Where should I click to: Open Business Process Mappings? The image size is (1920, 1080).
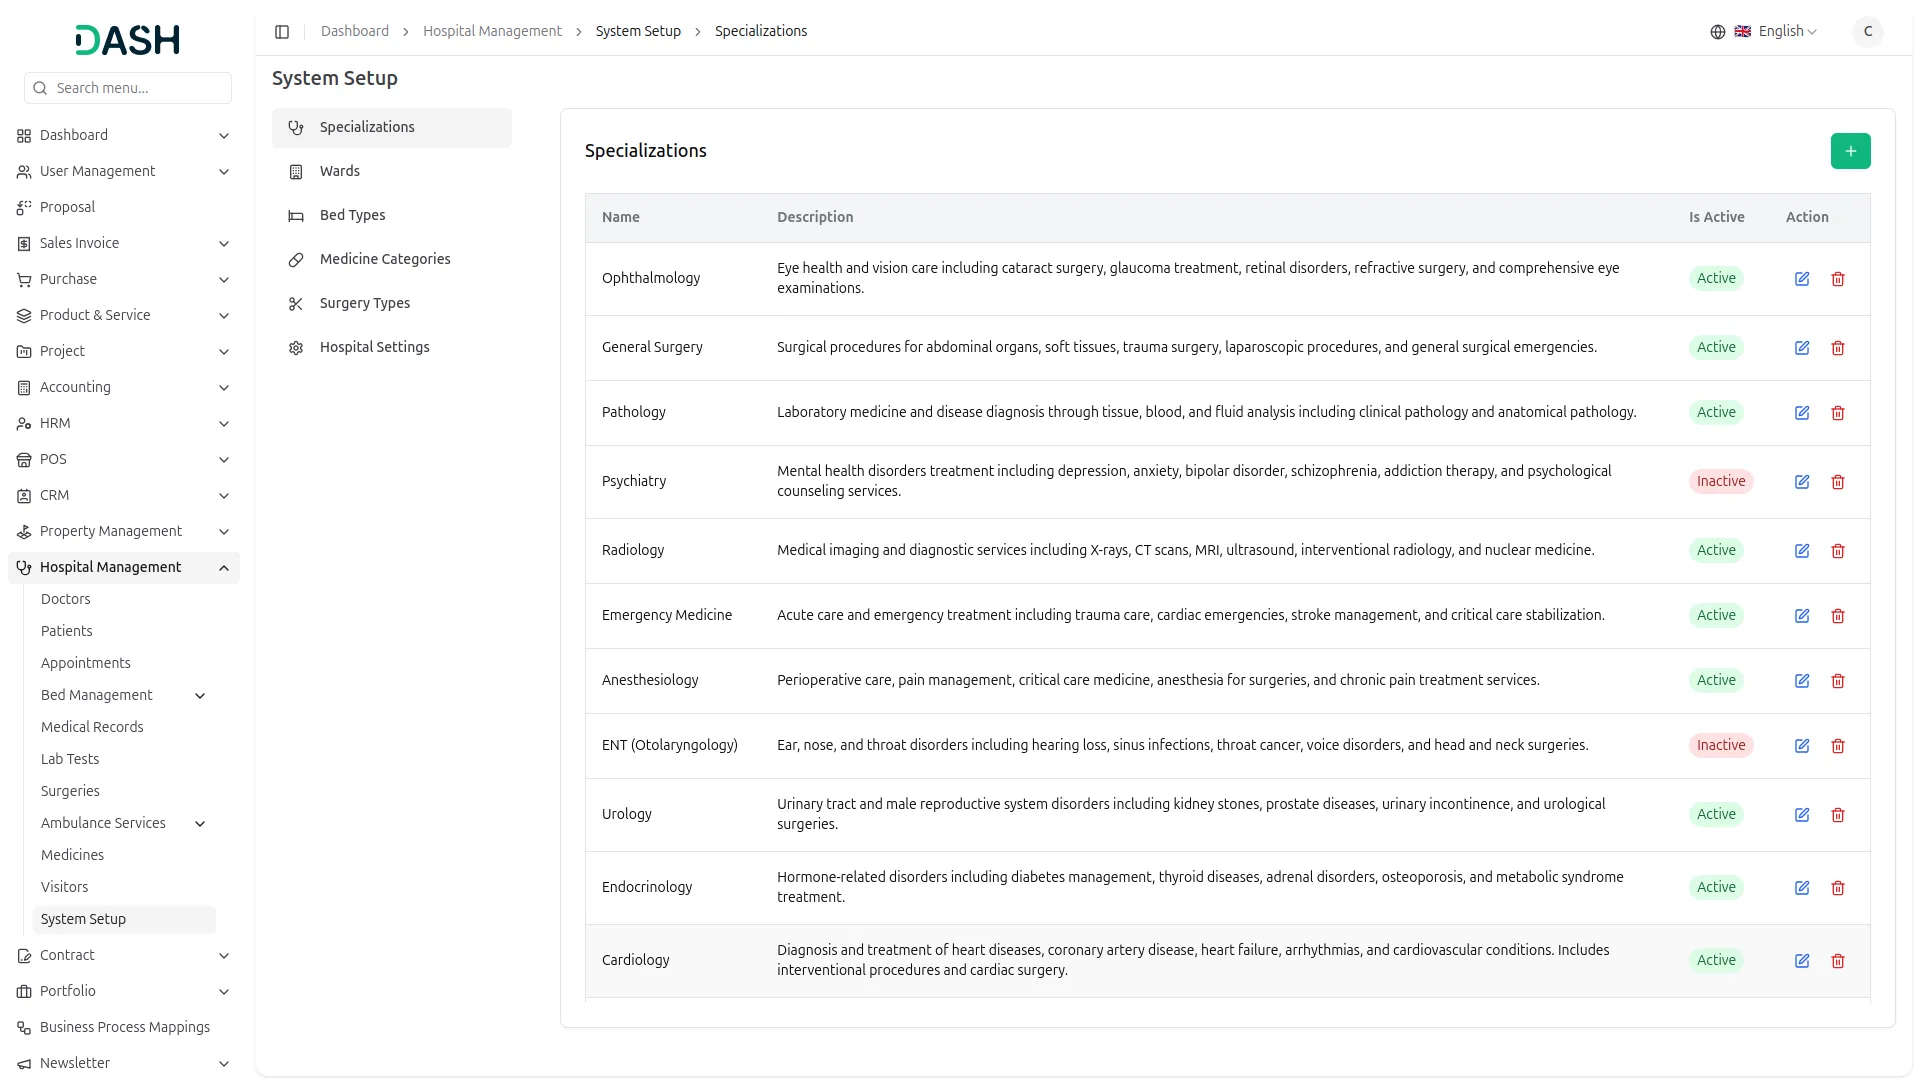[124, 1028]
